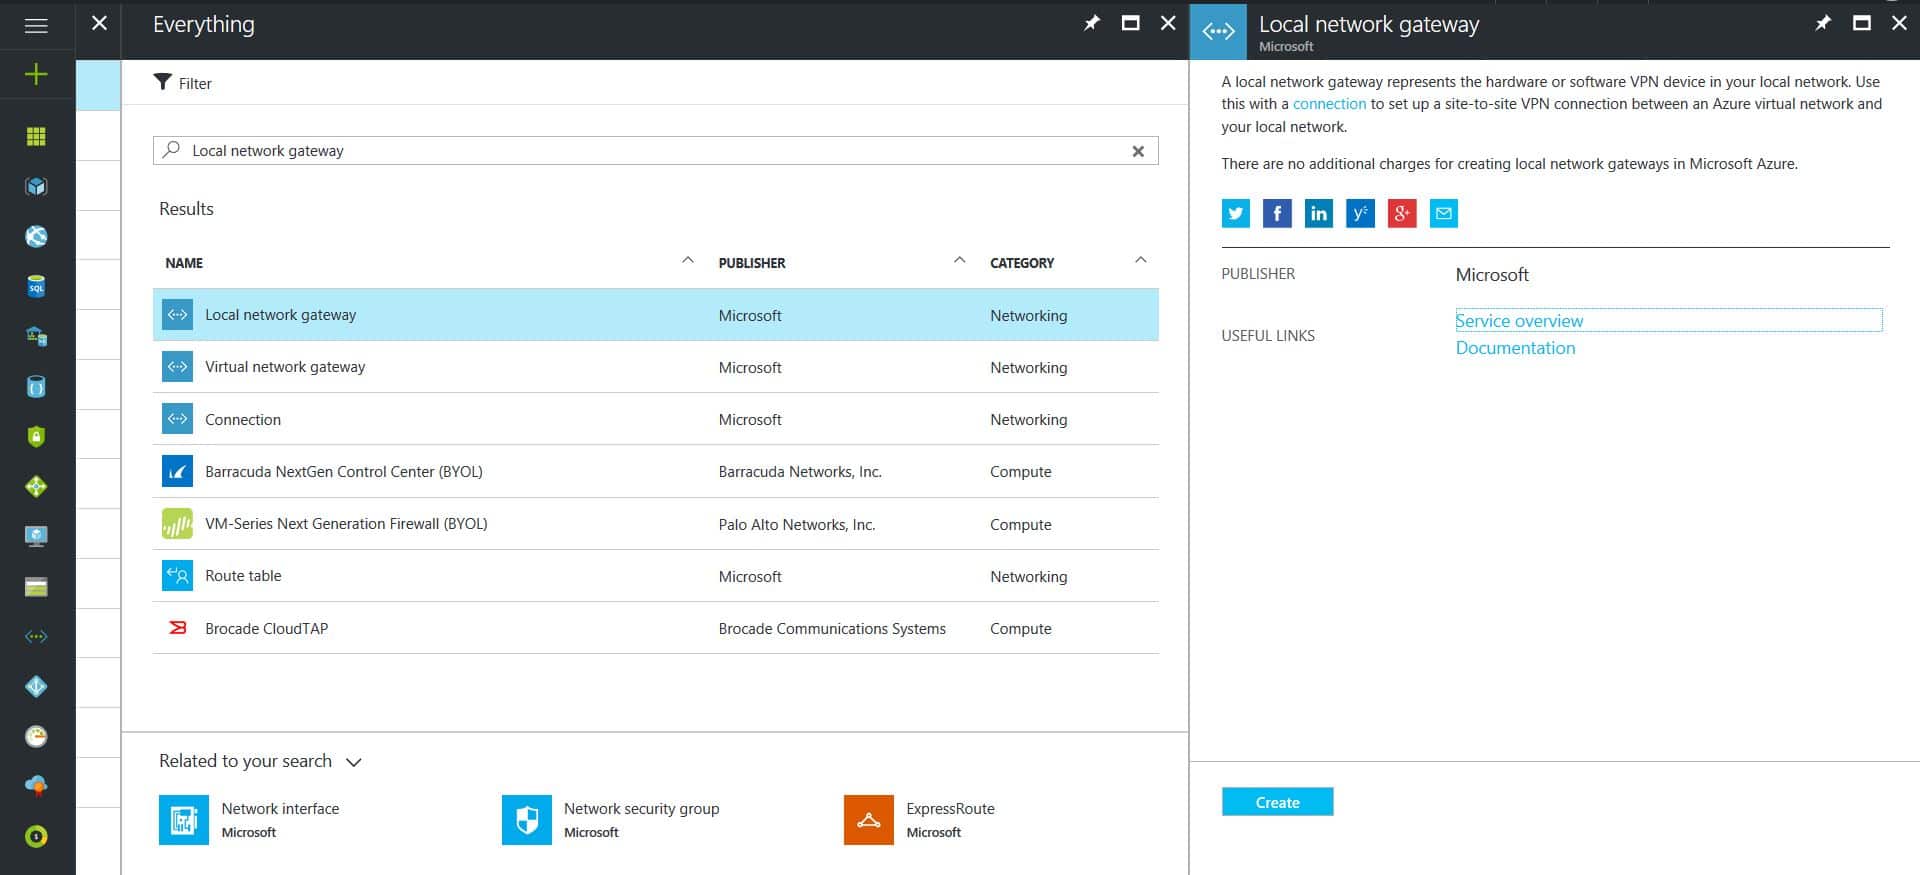Select Barracuda NextGen Control Center (BYOL)
Screen dimensions: 1920x875
click(656, 471)
